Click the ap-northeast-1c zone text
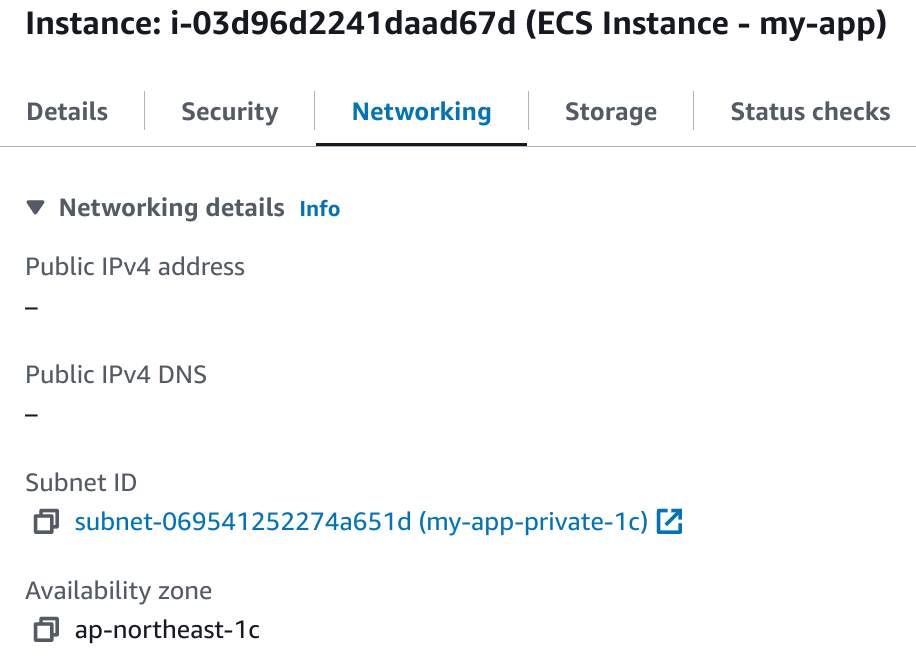This screenshot has height=658, width=916. point(167,630)
